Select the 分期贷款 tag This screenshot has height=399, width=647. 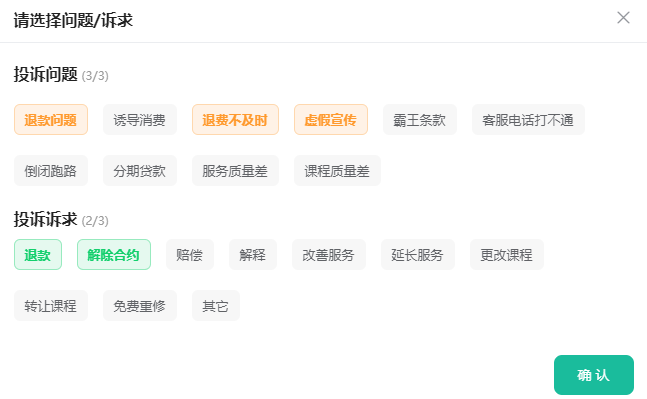[140, 170]
